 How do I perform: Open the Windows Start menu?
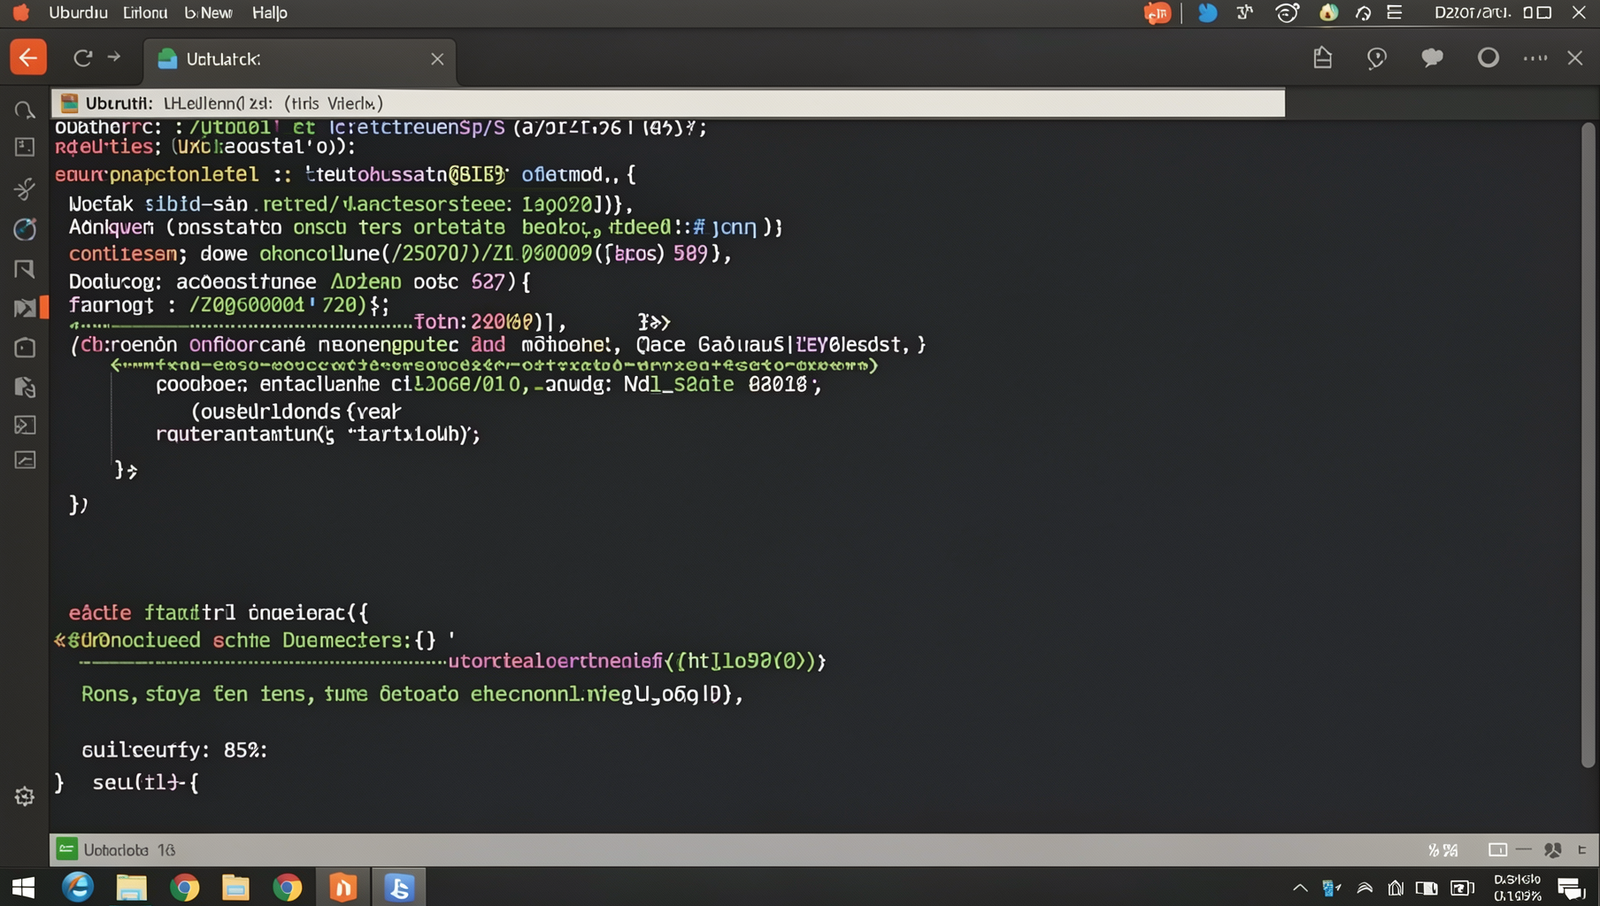23,887
